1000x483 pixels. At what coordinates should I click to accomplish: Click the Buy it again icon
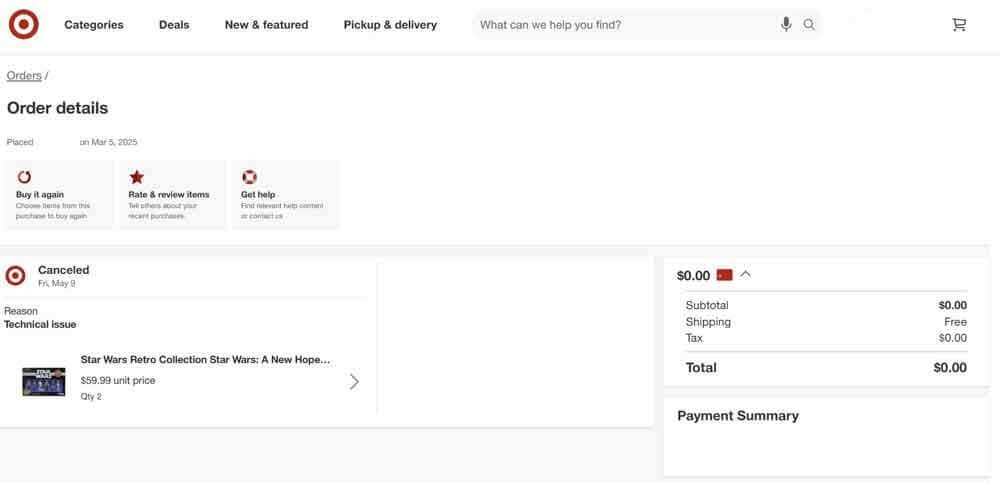coord(25,177)
